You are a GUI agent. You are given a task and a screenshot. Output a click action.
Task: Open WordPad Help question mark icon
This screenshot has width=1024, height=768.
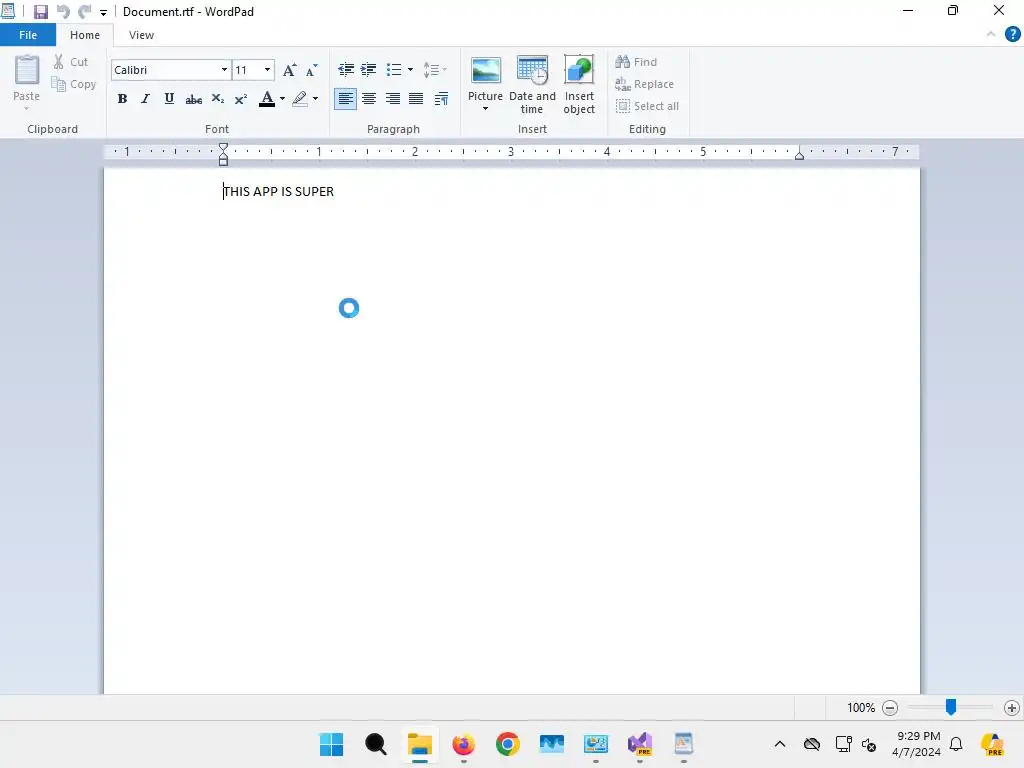click(x=1012, y=35)
